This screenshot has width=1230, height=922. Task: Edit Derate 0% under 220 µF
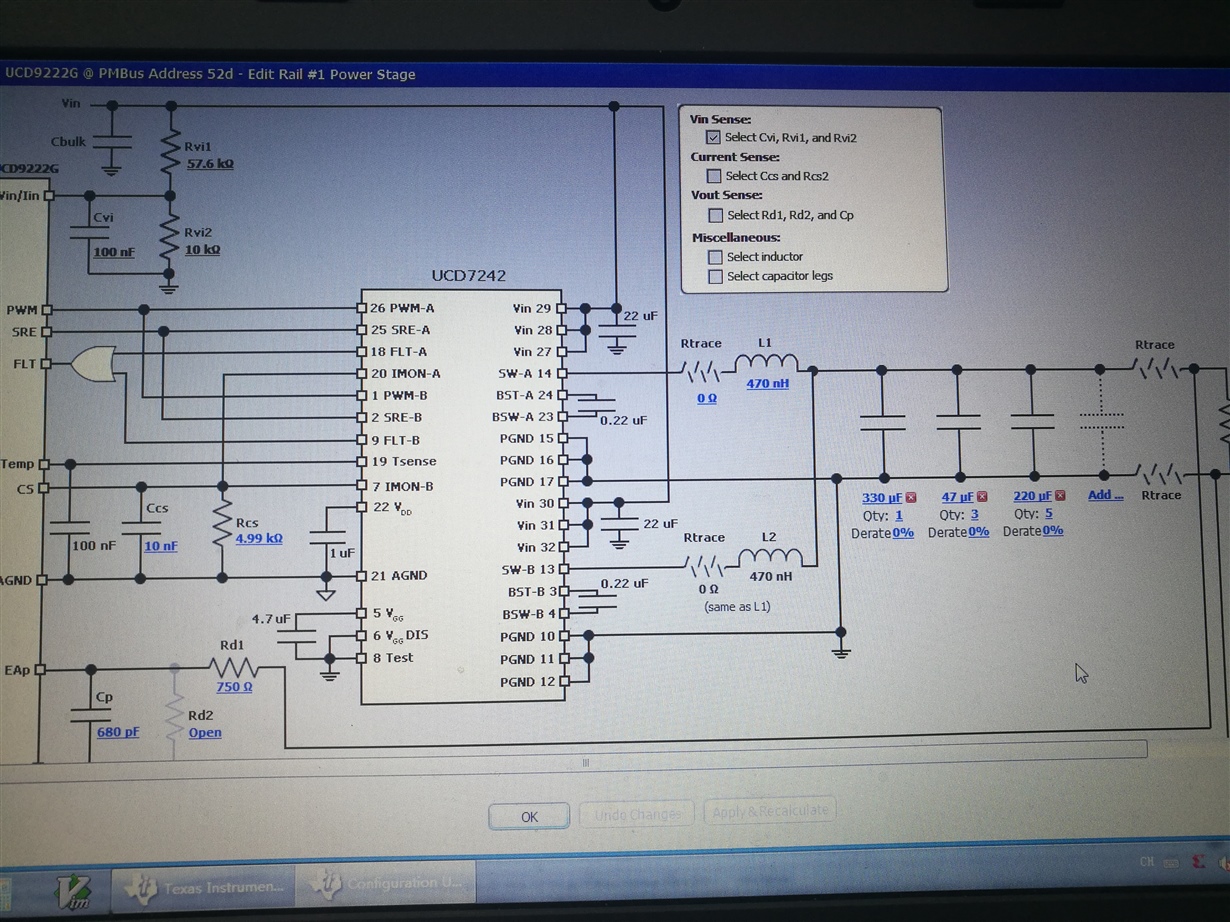coord(1052,531)
